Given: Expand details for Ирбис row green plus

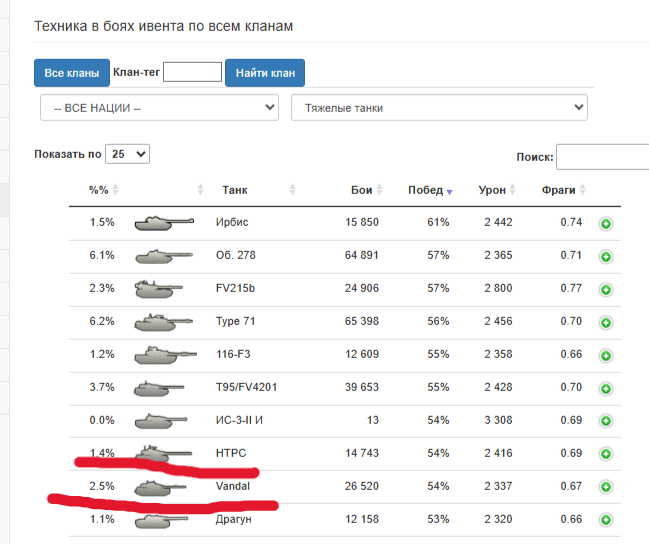Looking at the screenshot, I should [x=606, y=224].
